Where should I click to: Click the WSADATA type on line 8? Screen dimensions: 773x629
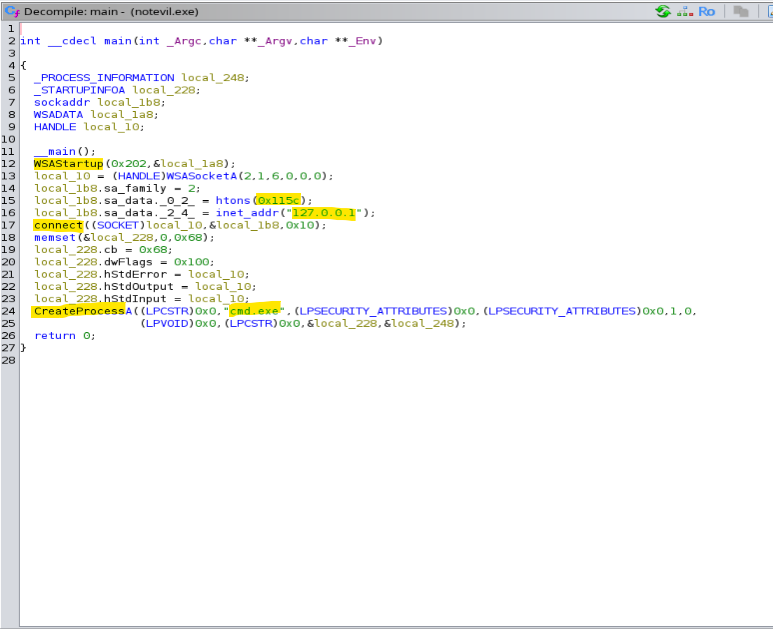click(58, 115)
